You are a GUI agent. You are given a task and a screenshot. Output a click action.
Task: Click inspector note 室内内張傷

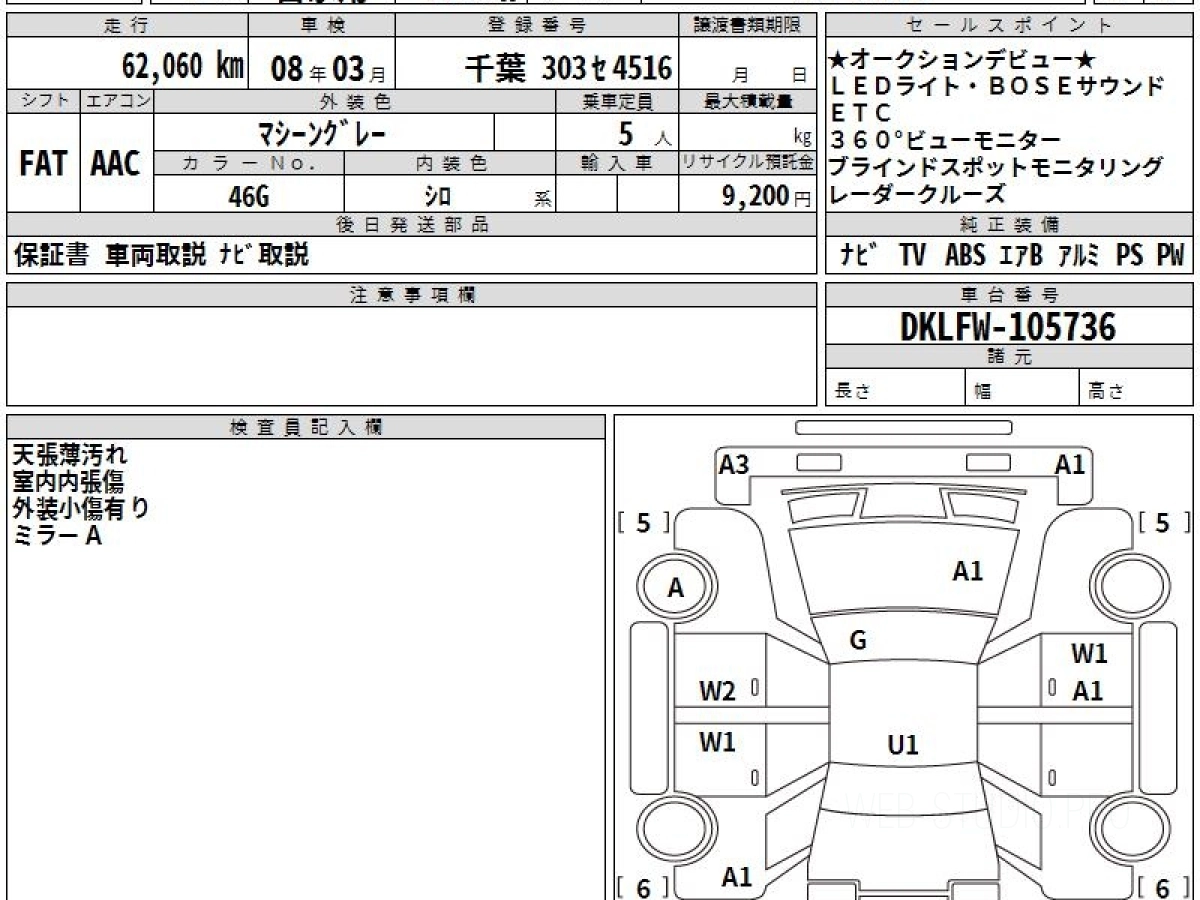point(68,482)
